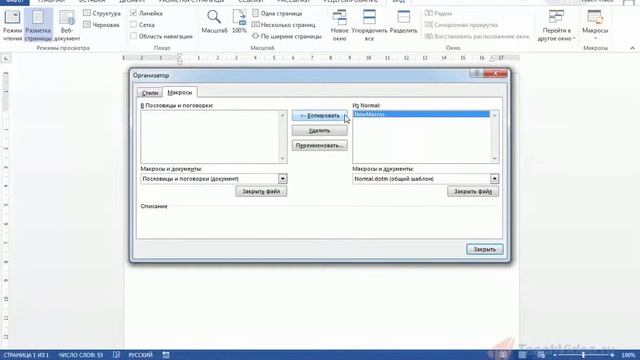Click Синхронная прокрутка option
The height and width of the screenshot is (360, 640).
pyautogui.click(x=461, y=25)
